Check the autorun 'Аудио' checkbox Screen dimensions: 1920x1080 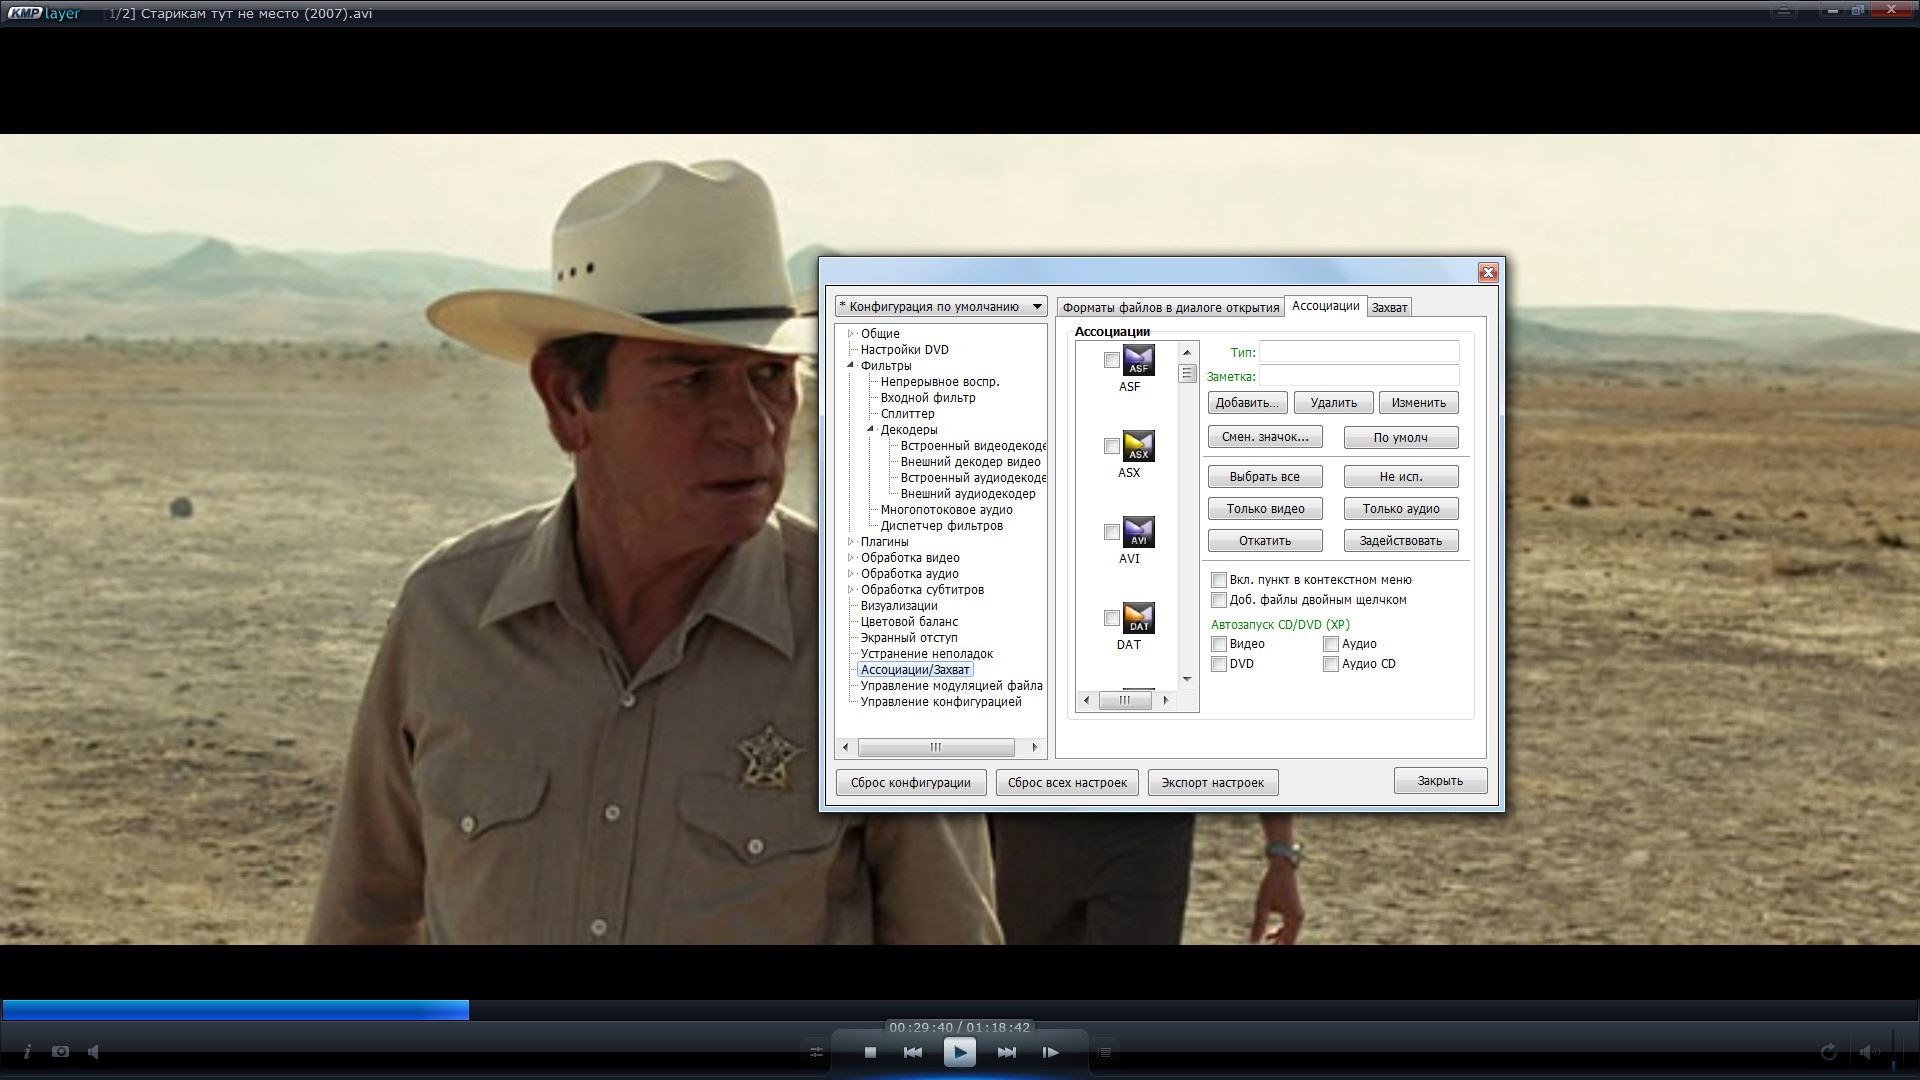pos(1331,644)
